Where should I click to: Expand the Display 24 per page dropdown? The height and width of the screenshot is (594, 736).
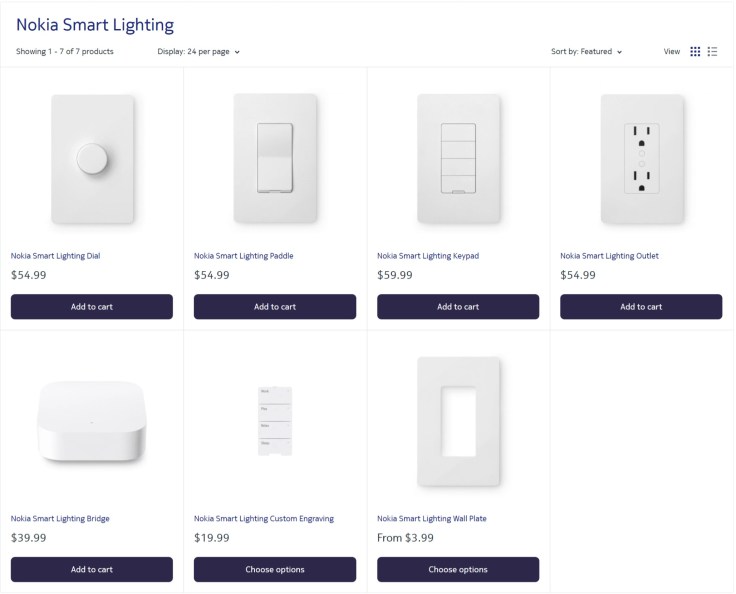point(199,51)
